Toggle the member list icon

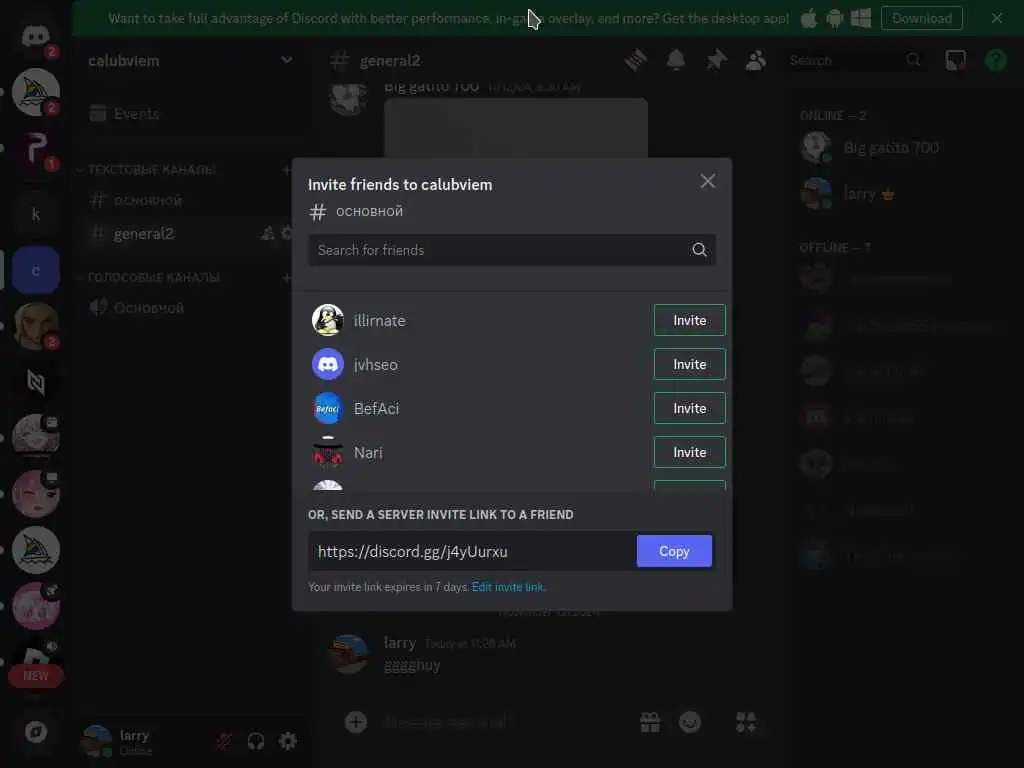(x=756, y=60)
